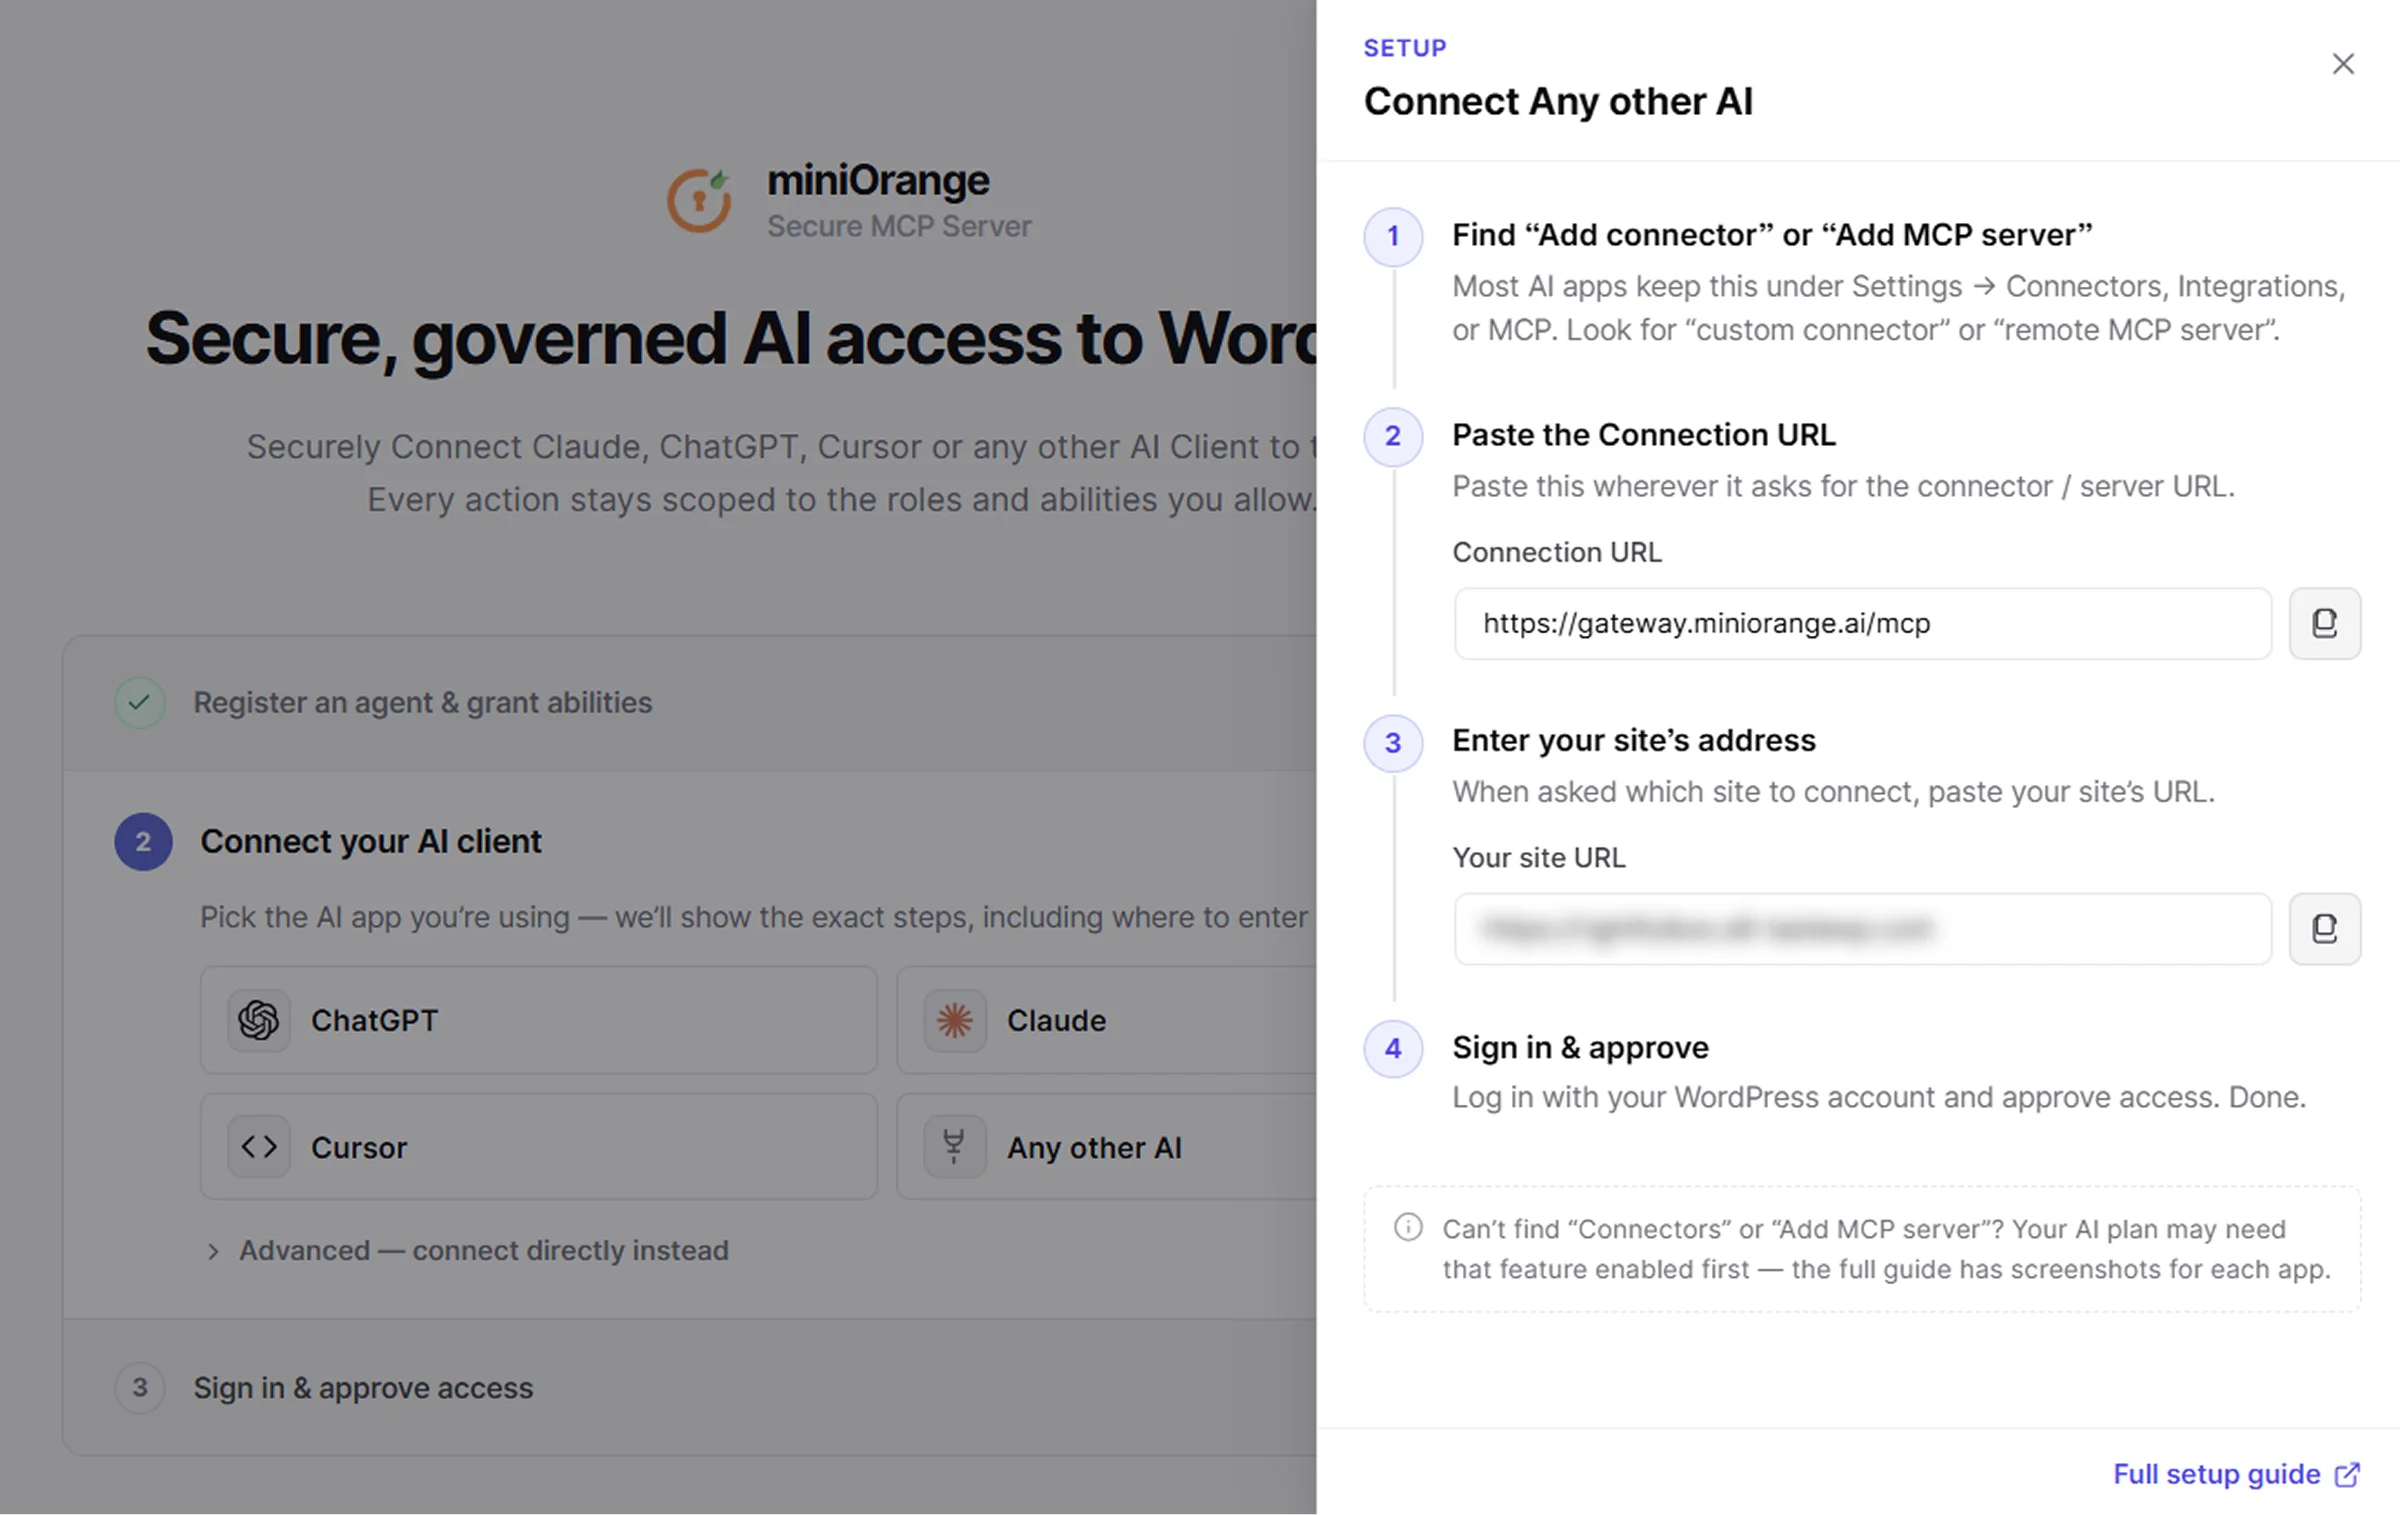This screenshot has width=2400, height=1515.
Task: Copy the Connection URL with the clipboard icon
Action: (2325, 623)
